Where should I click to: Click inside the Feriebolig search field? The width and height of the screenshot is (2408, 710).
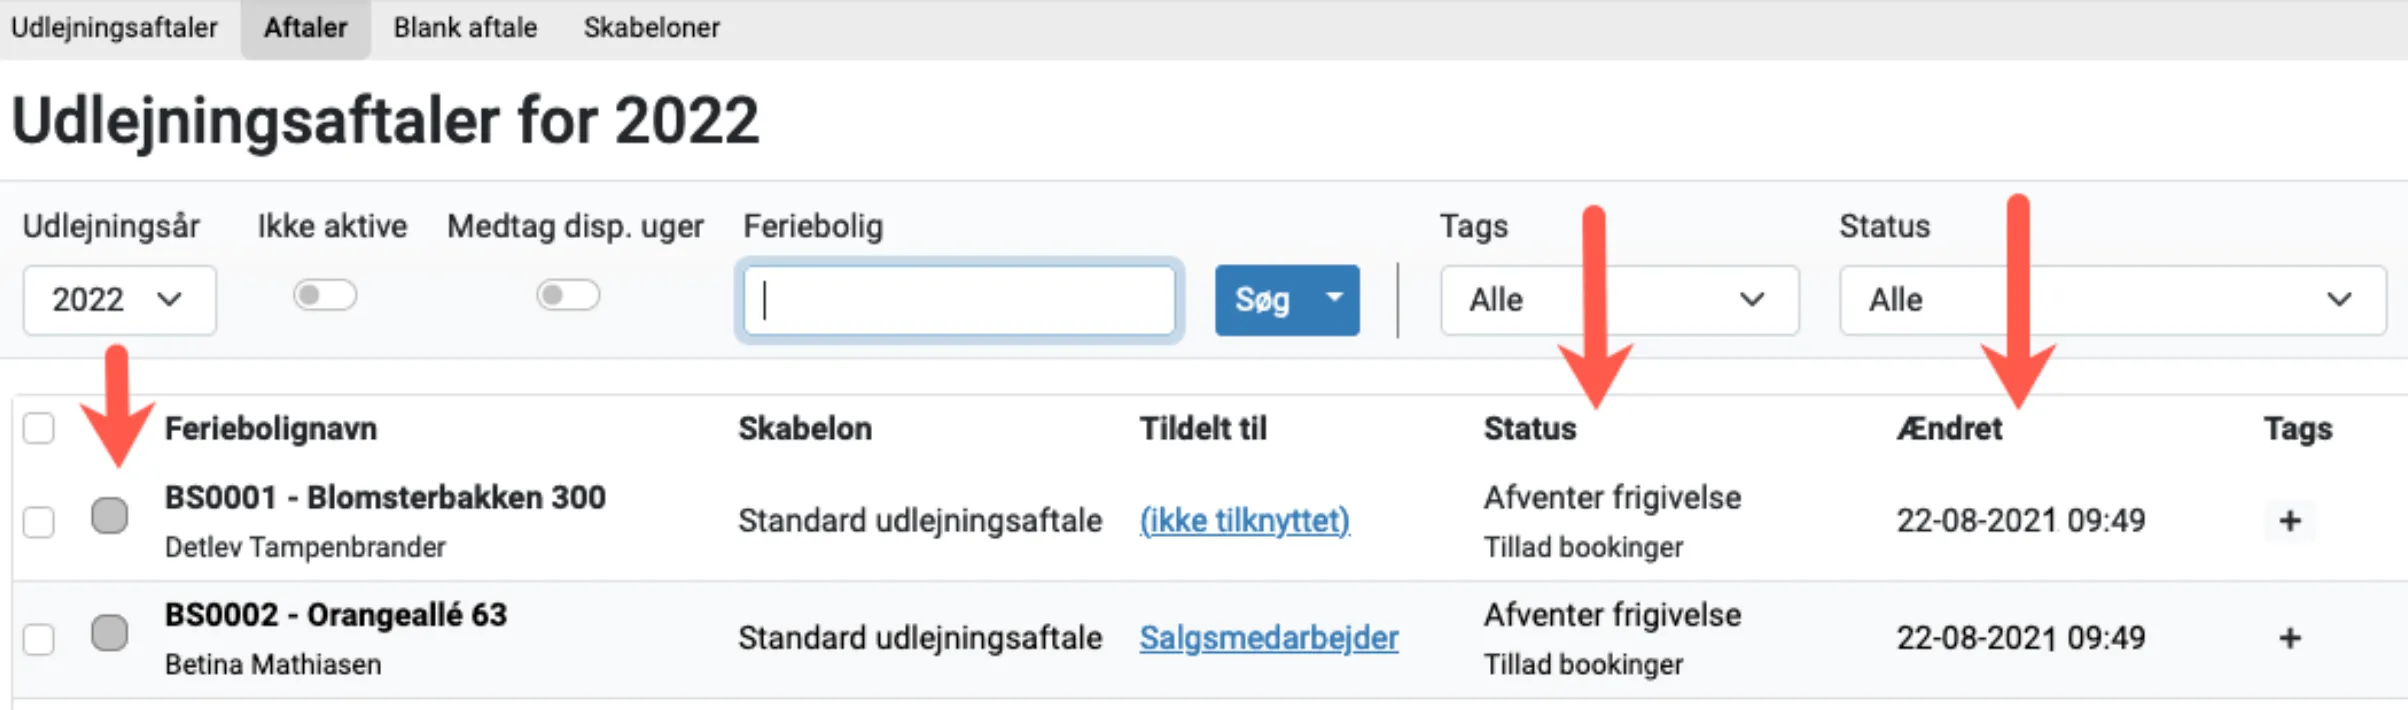pyautogui.click(x=958, y=299)
